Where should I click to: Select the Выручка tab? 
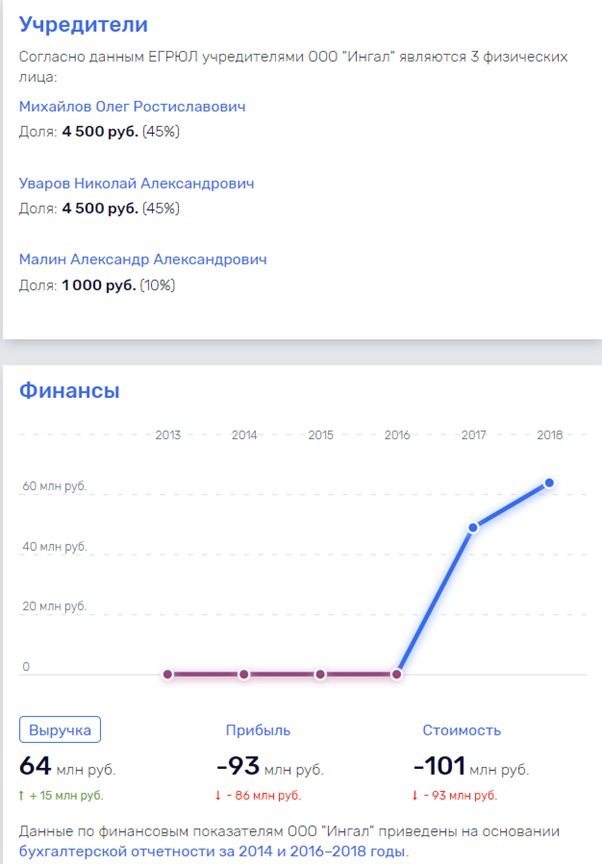pos(60,730)
